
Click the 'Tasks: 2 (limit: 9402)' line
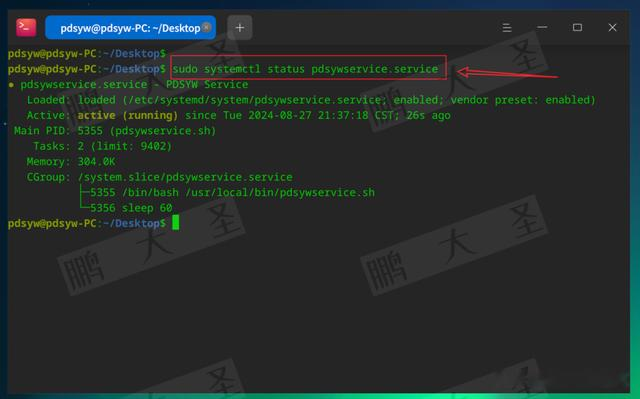(x=102, y=146)
